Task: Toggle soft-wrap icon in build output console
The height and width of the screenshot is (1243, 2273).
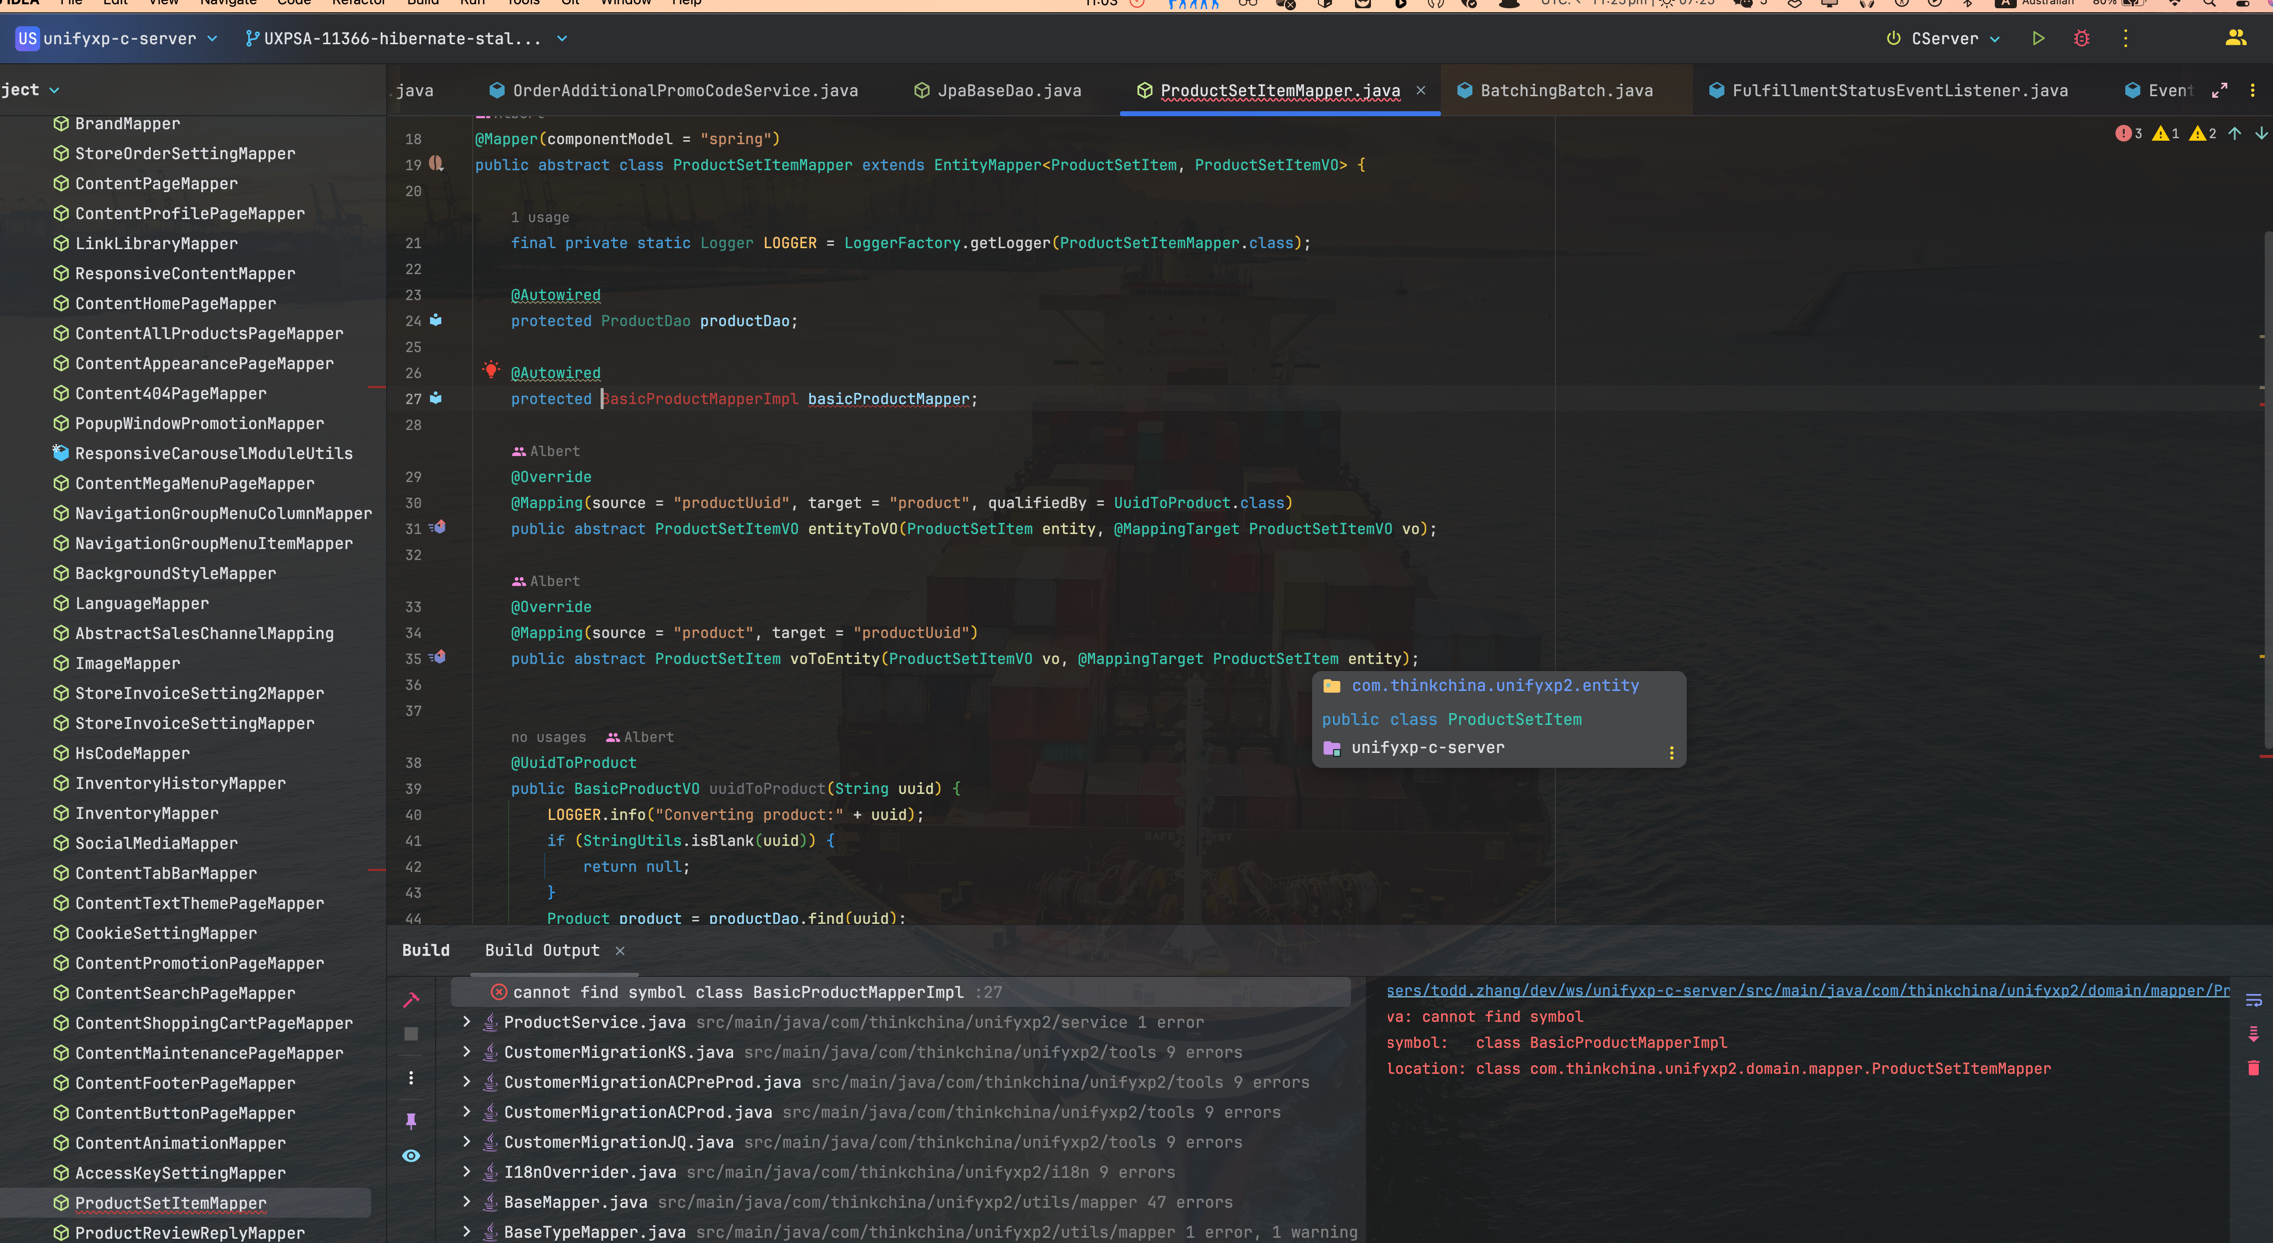Action: tap(2253, 1000)
